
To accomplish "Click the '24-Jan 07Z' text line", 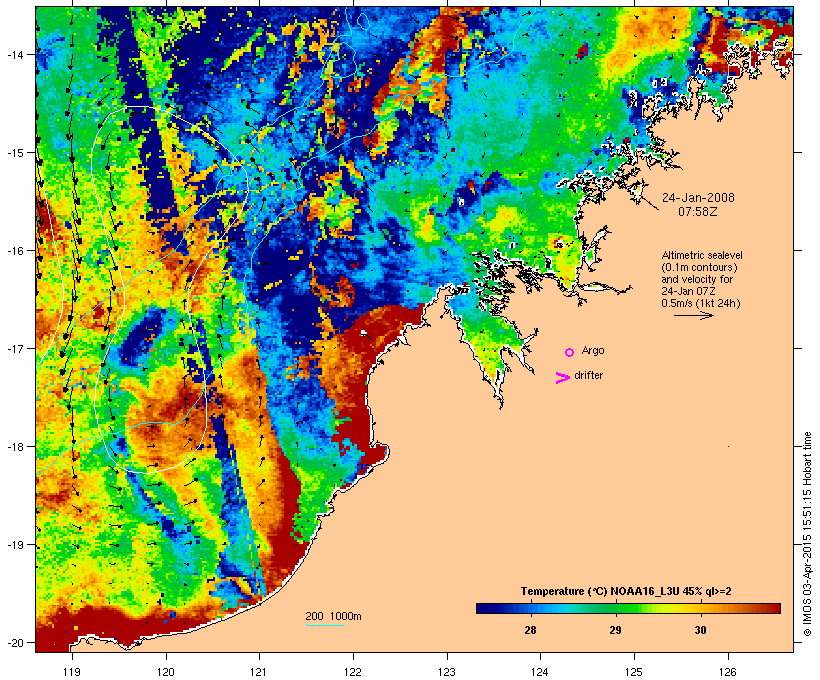I will pos(688,291).
